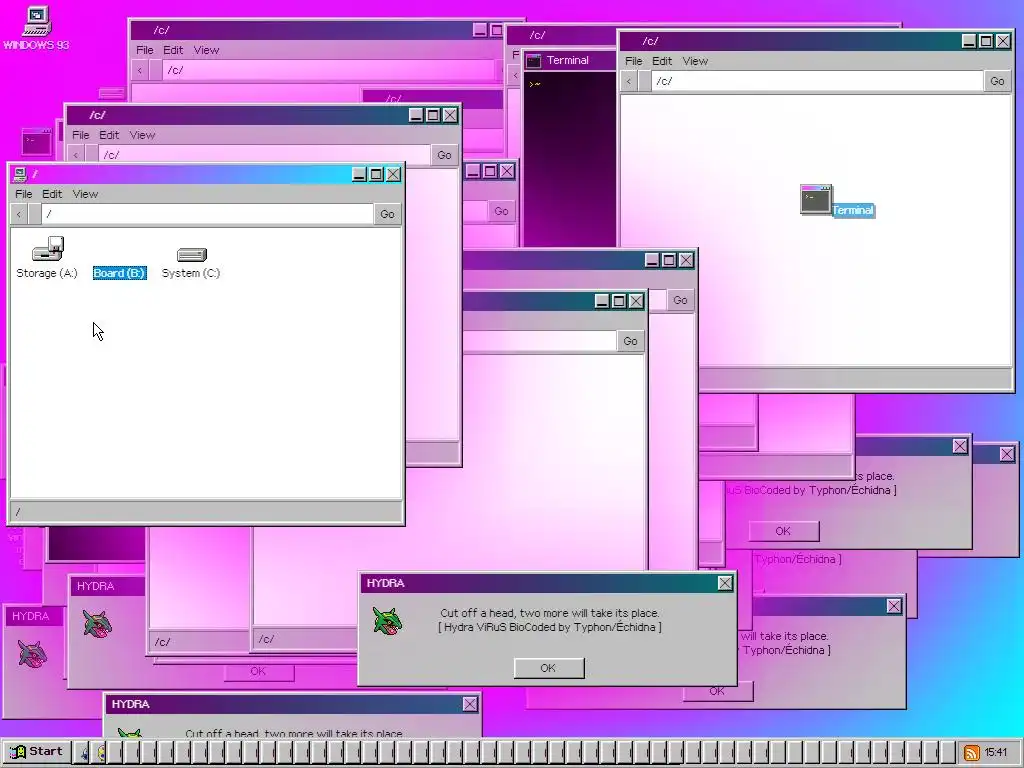The height and width of the screenshot is (768, 1024).
Task: Click the Go button in the '/' window
Action: tap(387, 214)
